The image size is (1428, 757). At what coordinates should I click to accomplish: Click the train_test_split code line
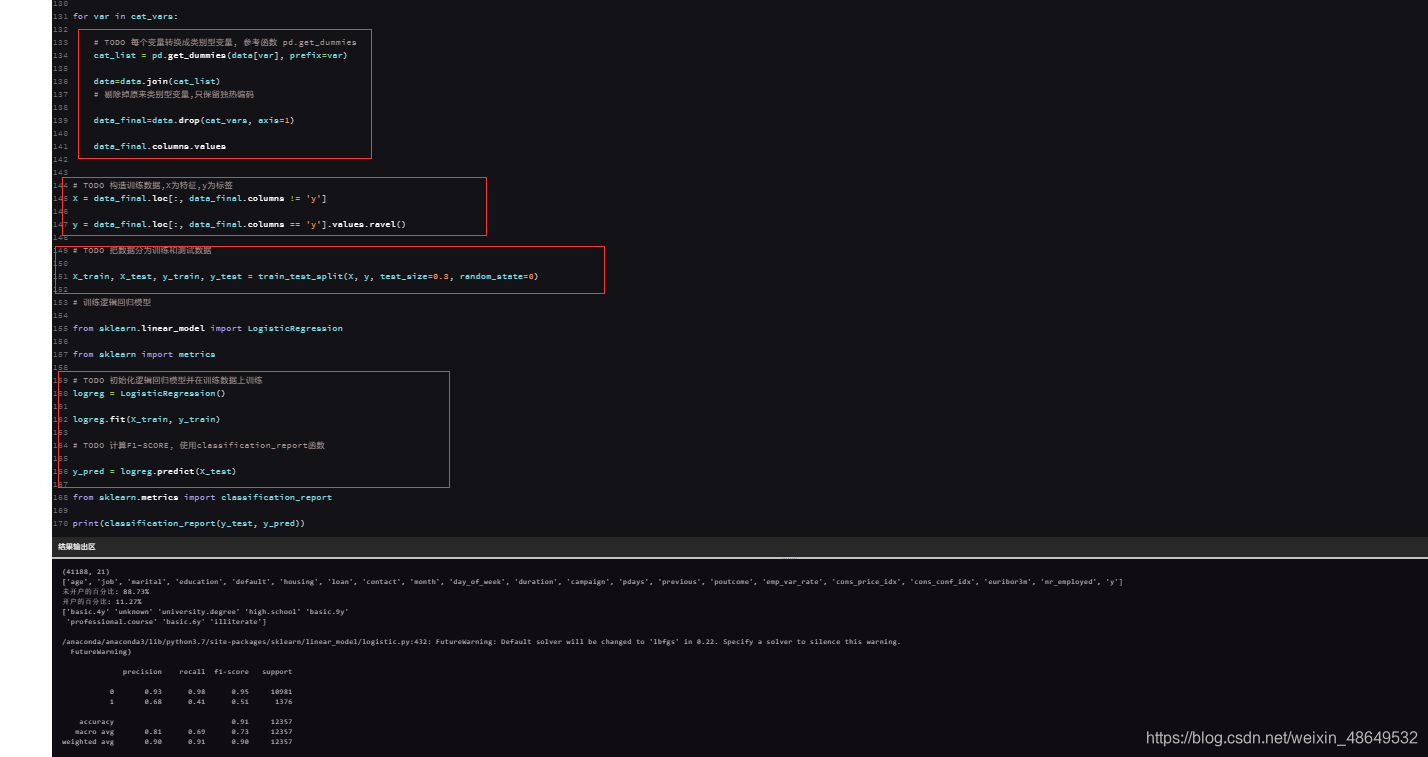(306, 277)
